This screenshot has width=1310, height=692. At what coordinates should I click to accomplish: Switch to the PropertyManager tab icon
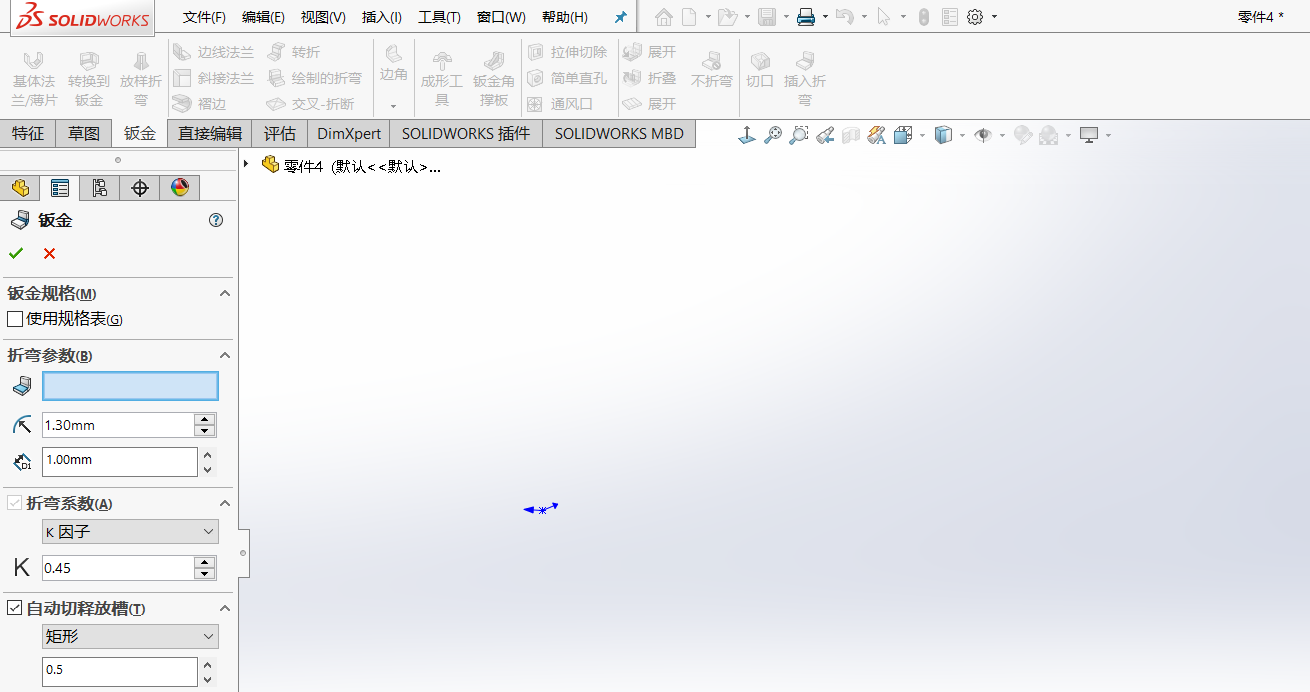60,188
